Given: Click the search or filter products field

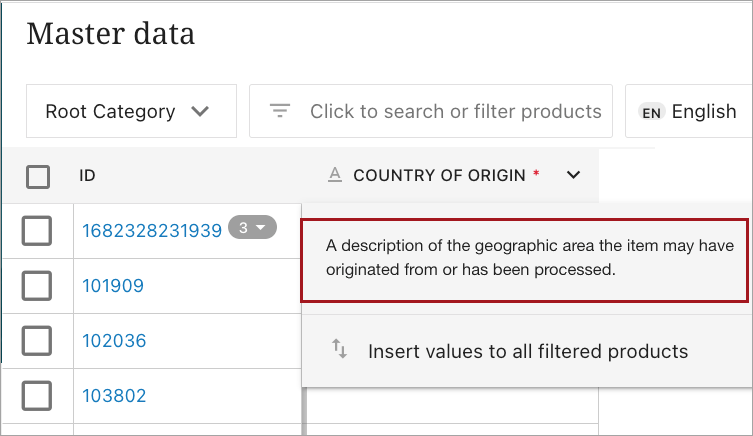Looking at the screenshot, I should pyautogui.click(x=455, y=111).
